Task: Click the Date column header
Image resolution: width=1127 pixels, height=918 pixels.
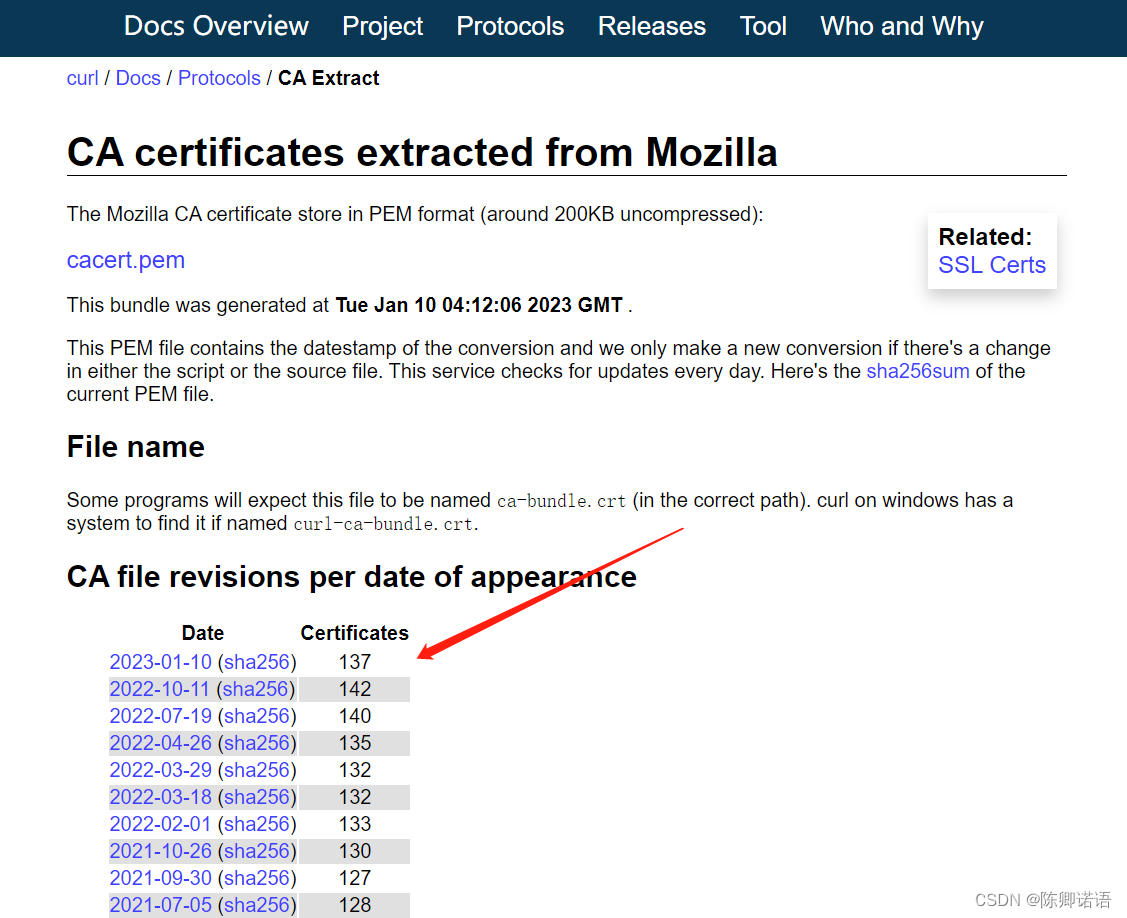Action: coord(203,633)
